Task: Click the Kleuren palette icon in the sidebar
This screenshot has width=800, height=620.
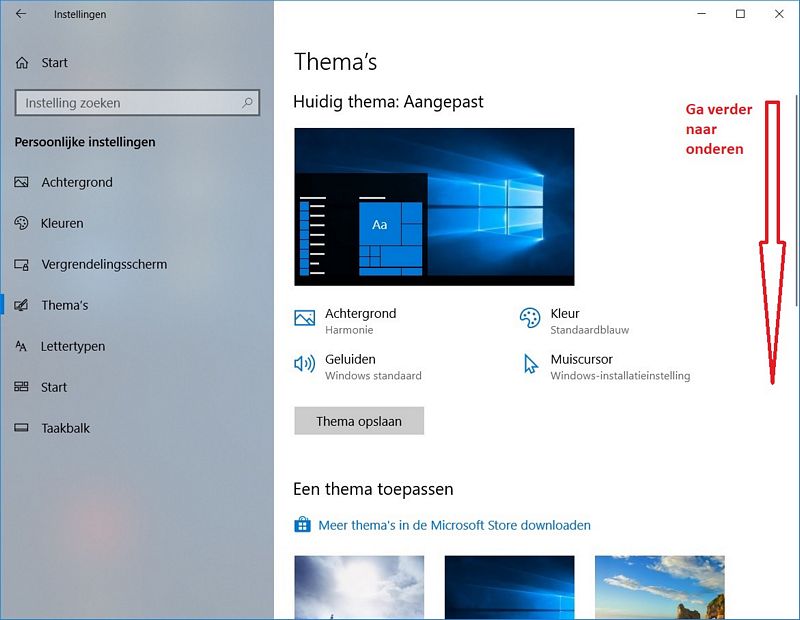Action: [x=21, y=223]
